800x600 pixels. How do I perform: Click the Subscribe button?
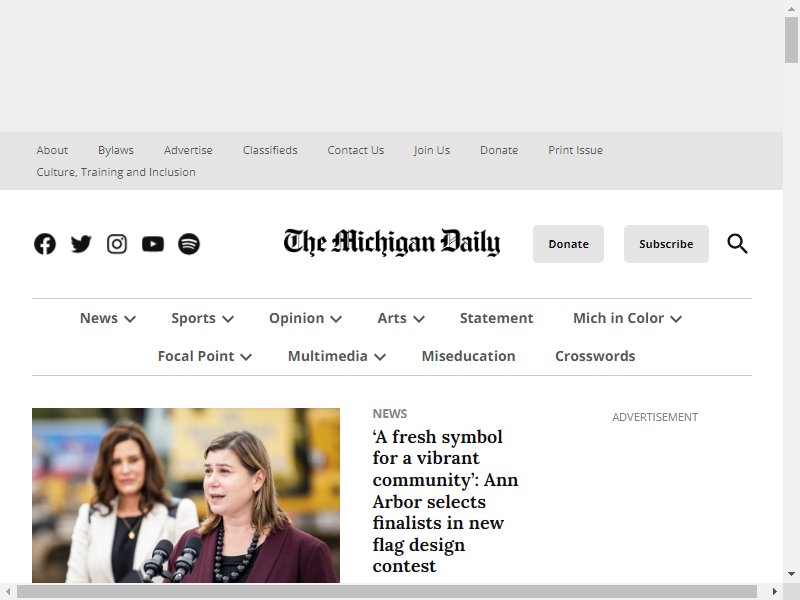point(666,244)
